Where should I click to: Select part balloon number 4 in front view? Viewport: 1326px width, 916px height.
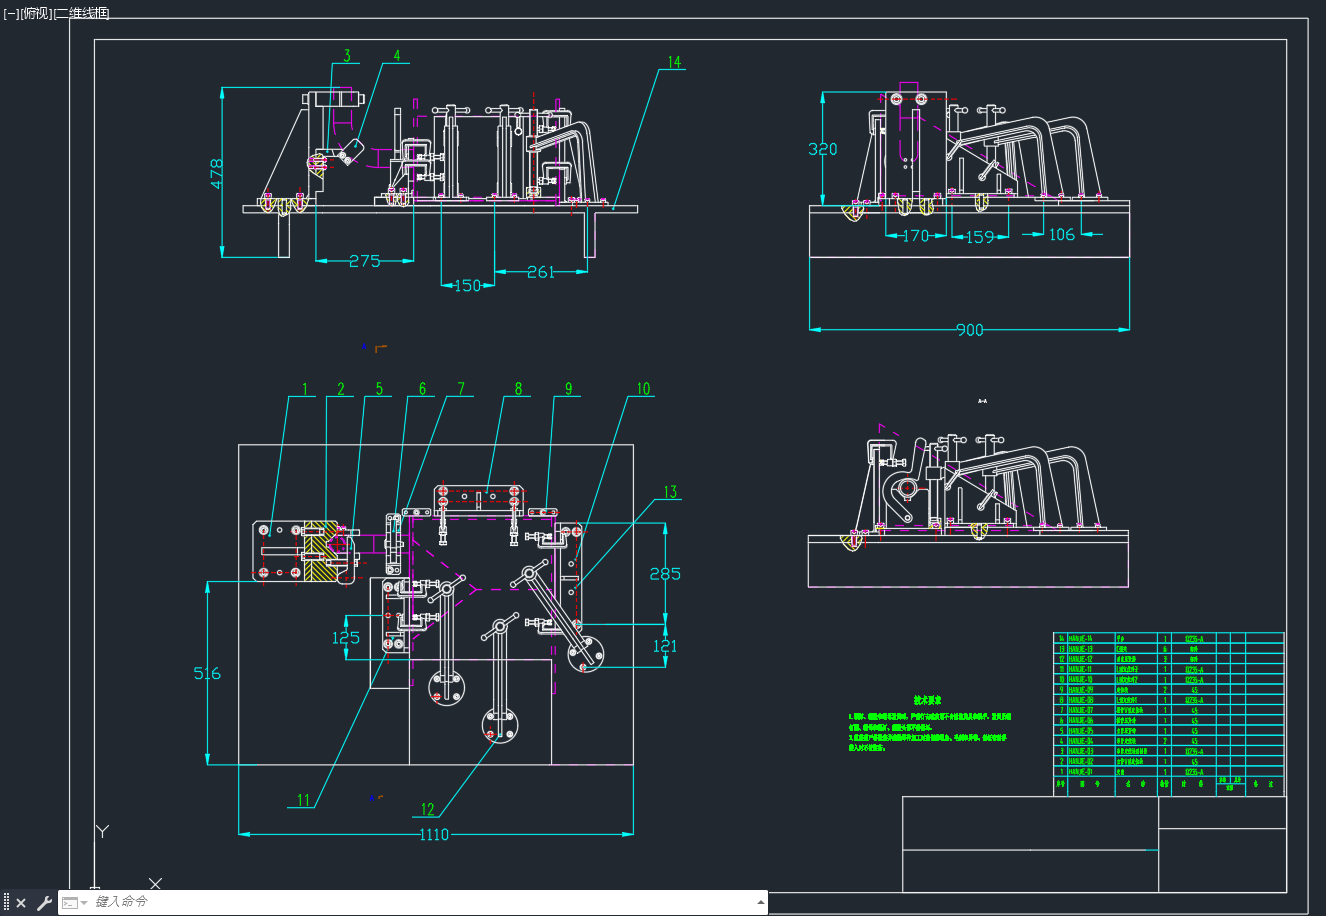(x=396, y=56)
